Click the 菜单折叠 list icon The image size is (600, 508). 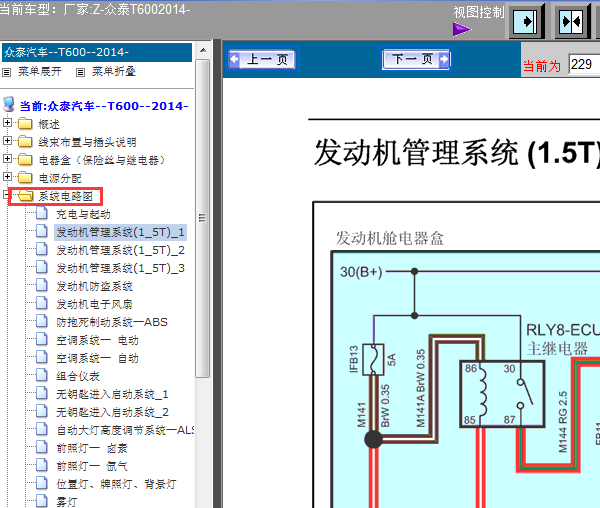tap(80, 72)
